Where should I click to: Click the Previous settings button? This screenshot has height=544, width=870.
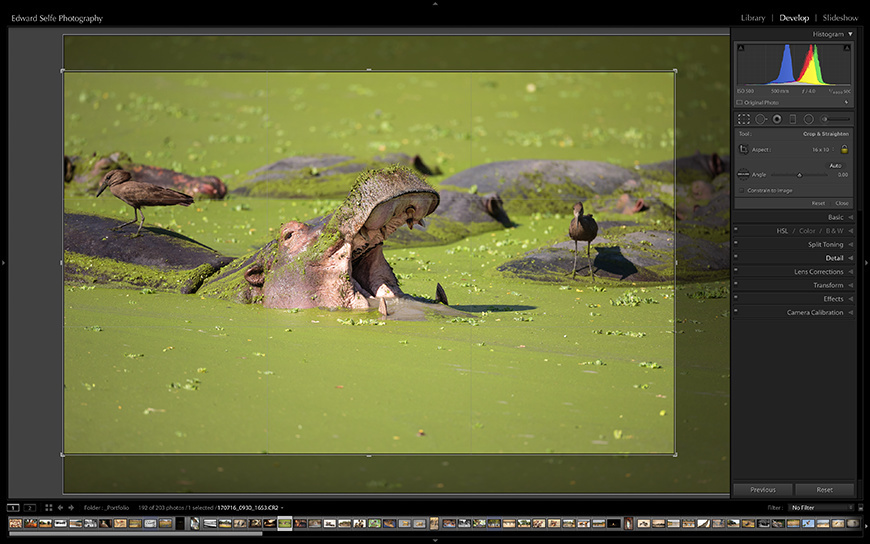[x=763, y=490]
